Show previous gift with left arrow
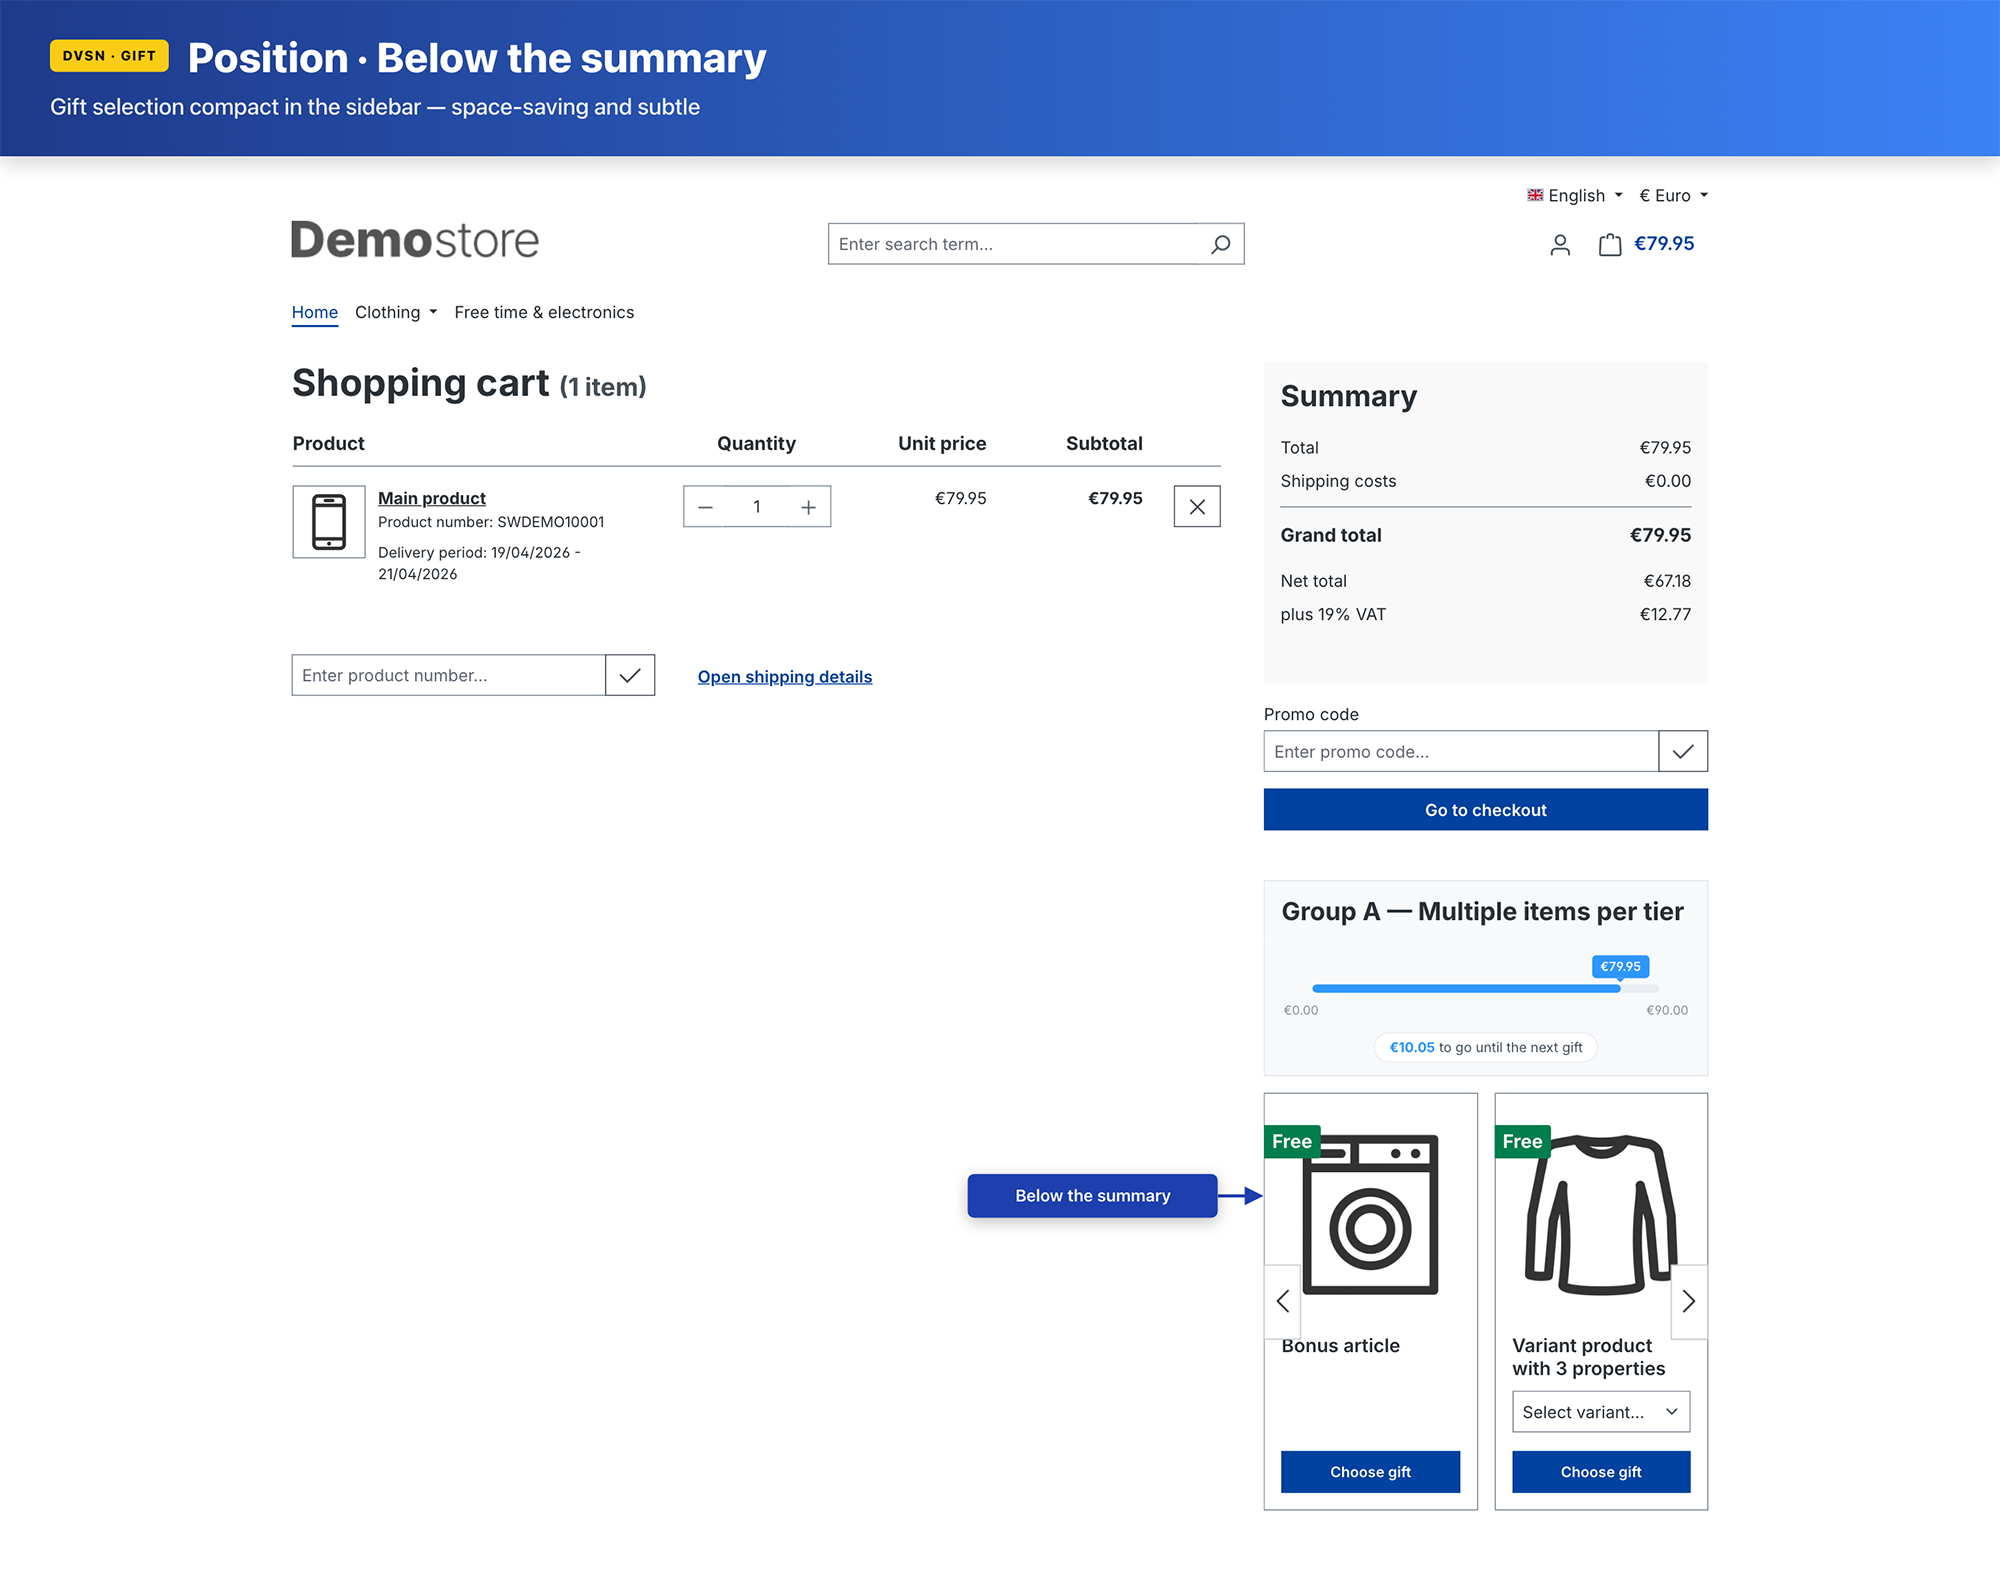The width and height of the screenshot is (2000, 1573). coord(1282,1301)
